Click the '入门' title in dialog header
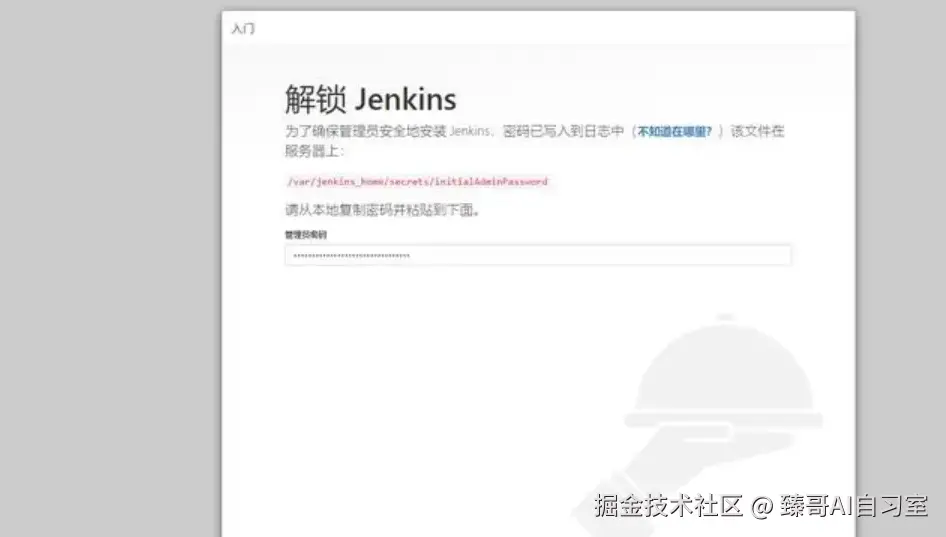Screen dimensions: 946x537 pyautogui.click(x=243, y=28)
